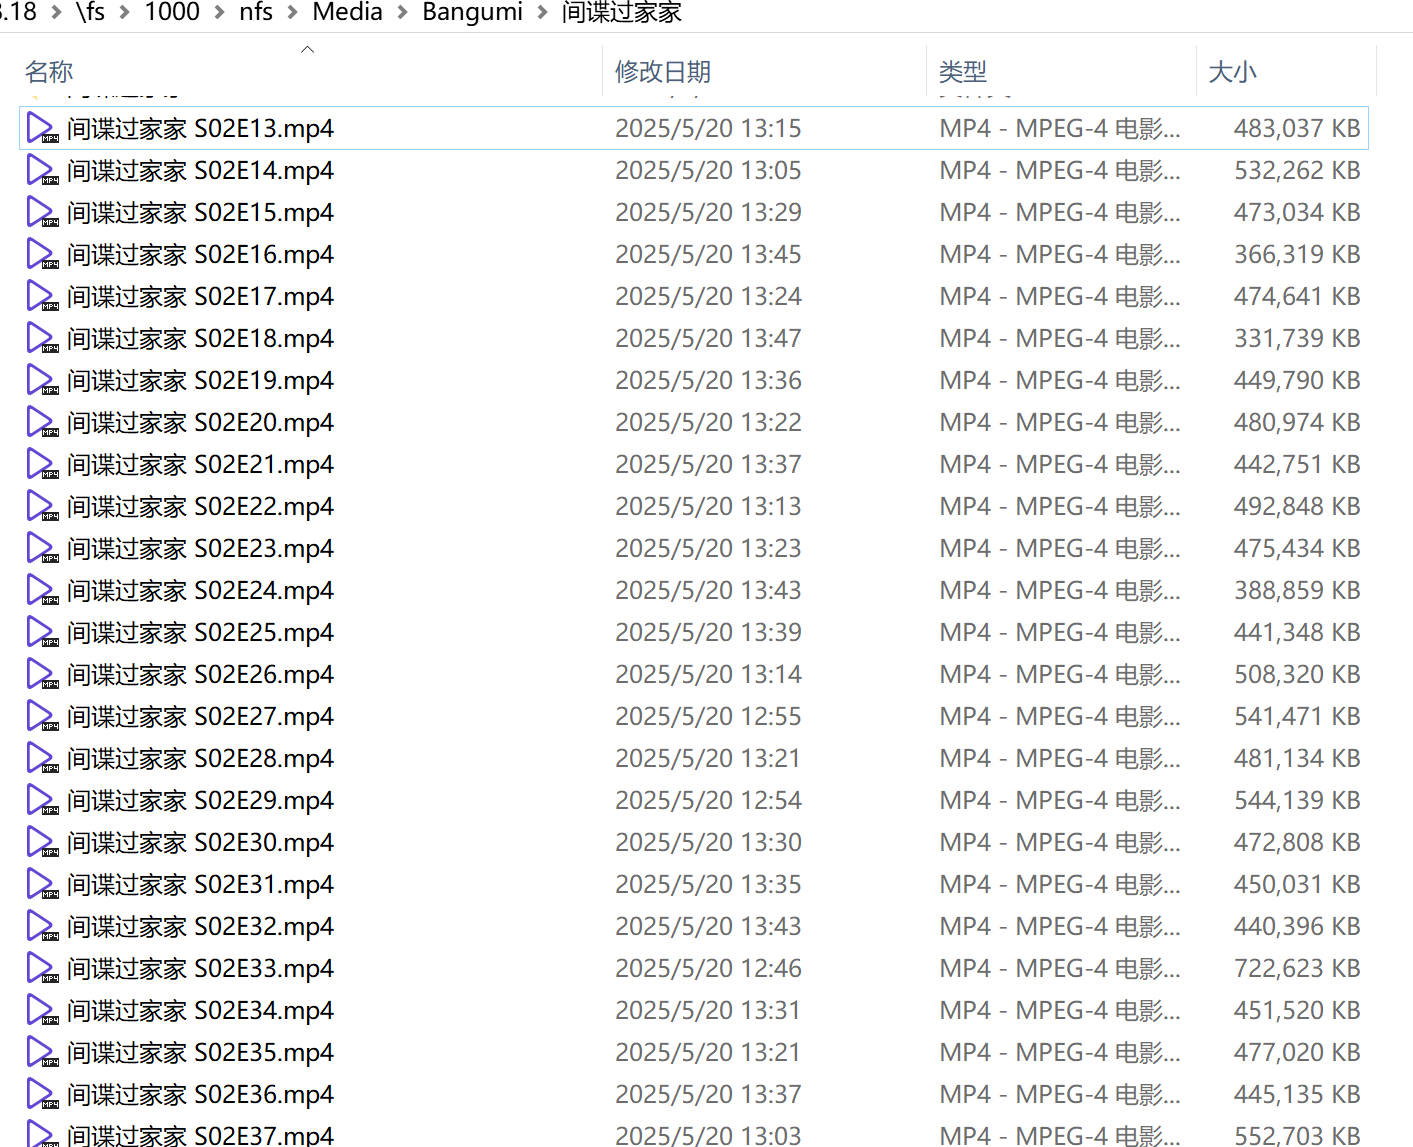This screenshot has width=1413, height=1147.
Task: Expand breadcrumb chevron after Media
Action: coord(403,13)
